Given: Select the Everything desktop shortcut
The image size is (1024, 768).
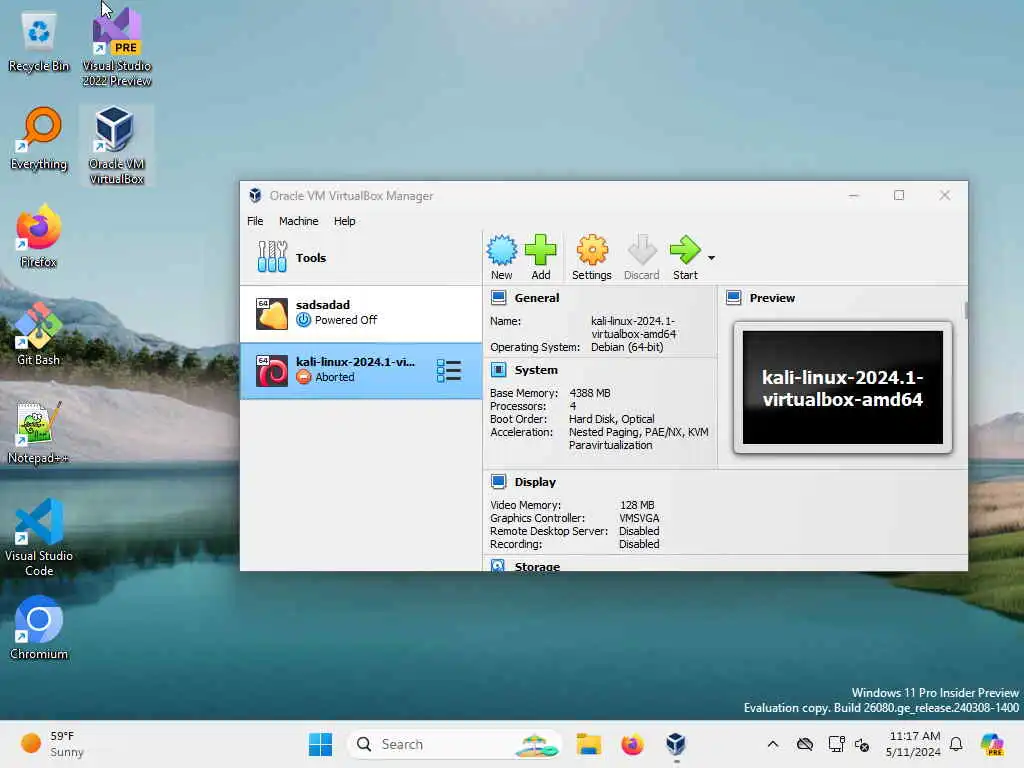Looking at the screenshot, I should pyautogui.click(x=39, y=139).
